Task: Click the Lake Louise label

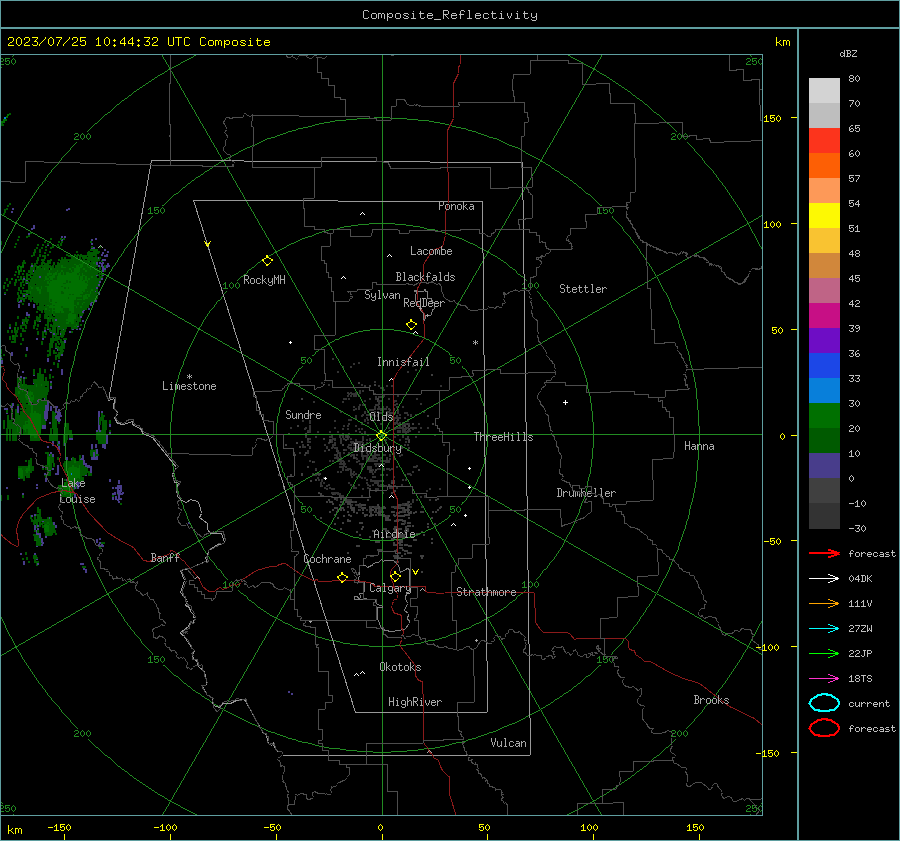Action: point(77,491)
